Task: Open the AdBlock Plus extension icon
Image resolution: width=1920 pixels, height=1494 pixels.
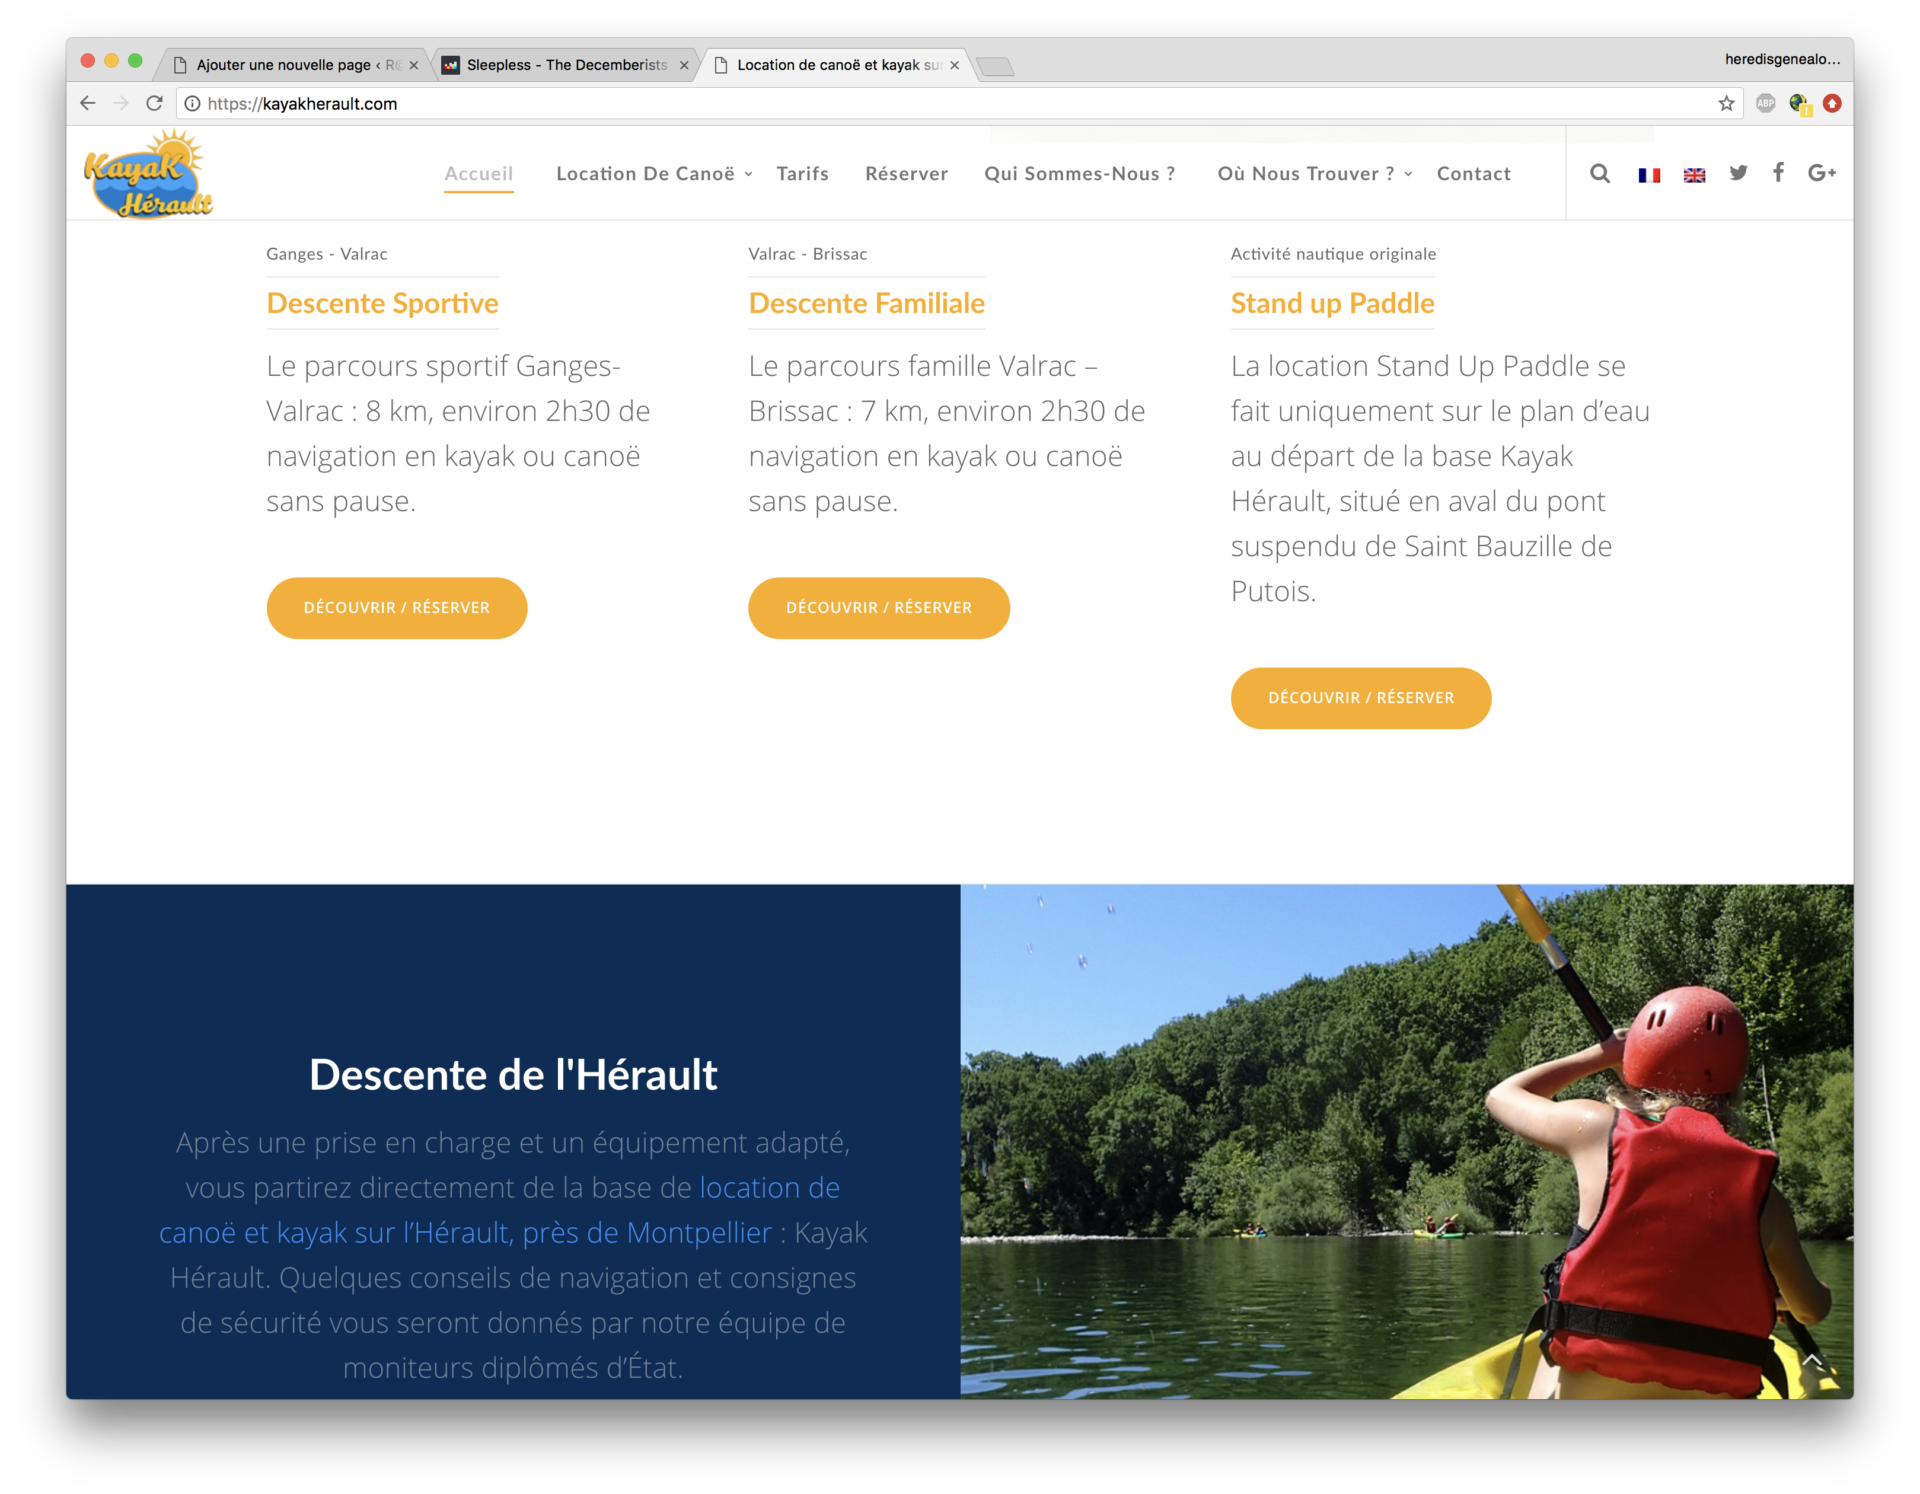Action: pyautogui.click(x=1766, y=103)
